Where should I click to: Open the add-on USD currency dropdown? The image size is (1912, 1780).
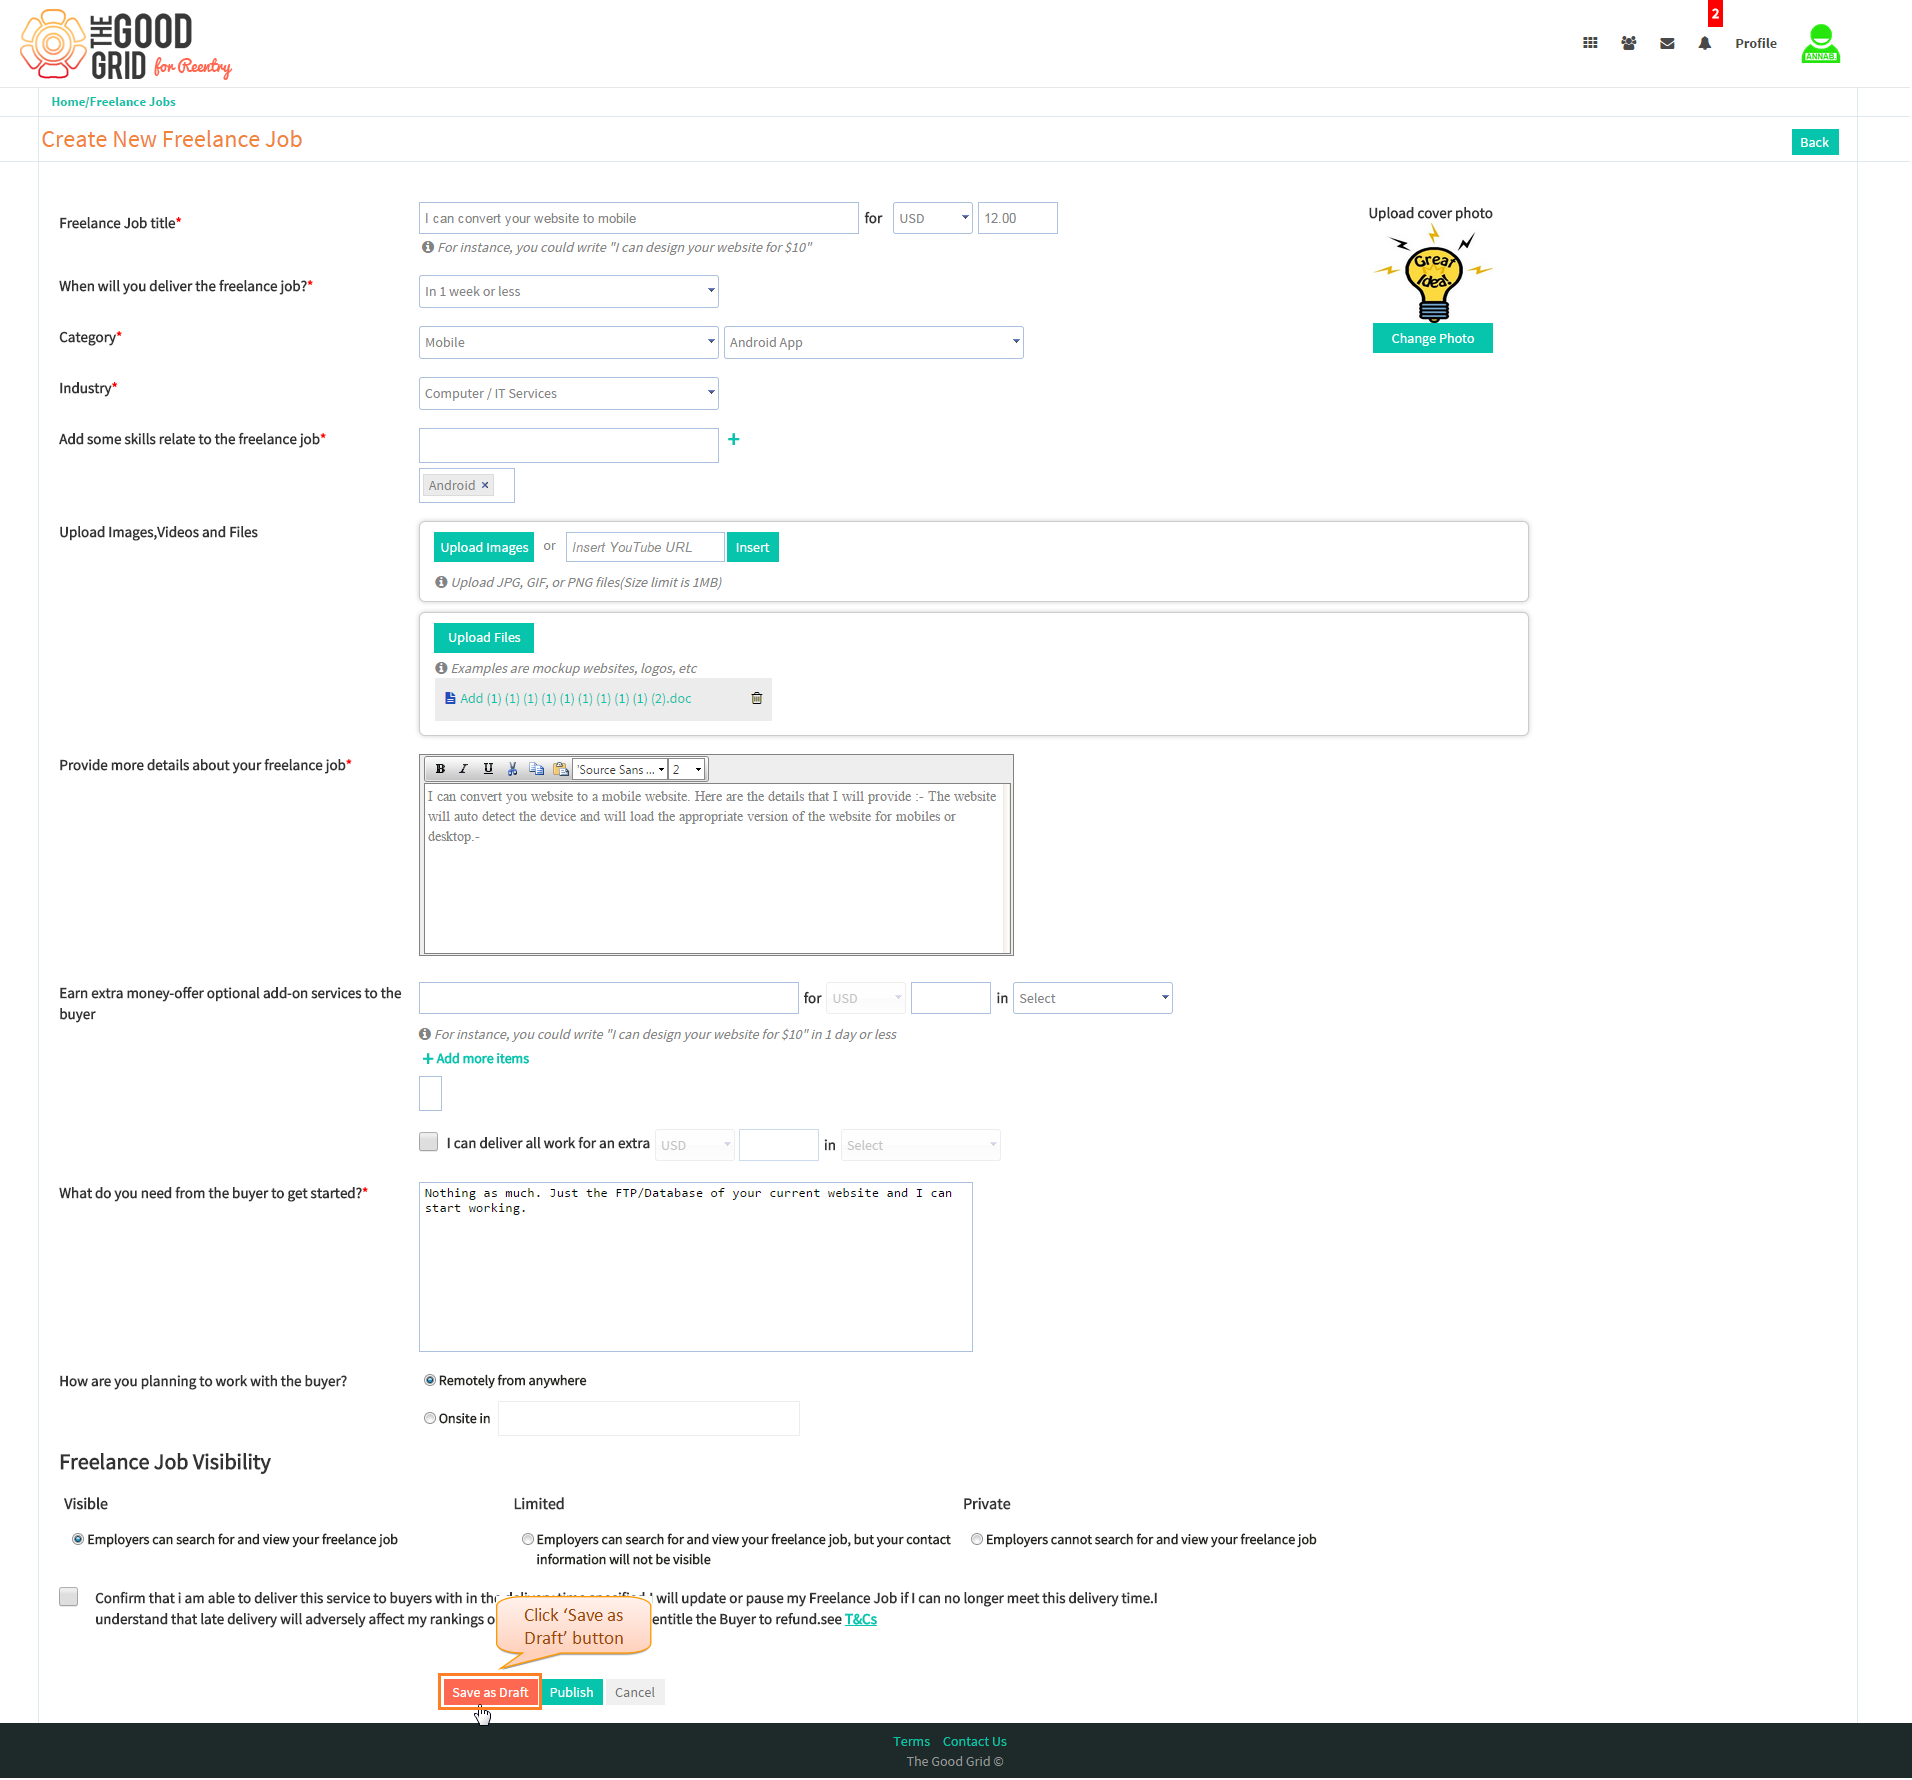(x=867, y=998)
